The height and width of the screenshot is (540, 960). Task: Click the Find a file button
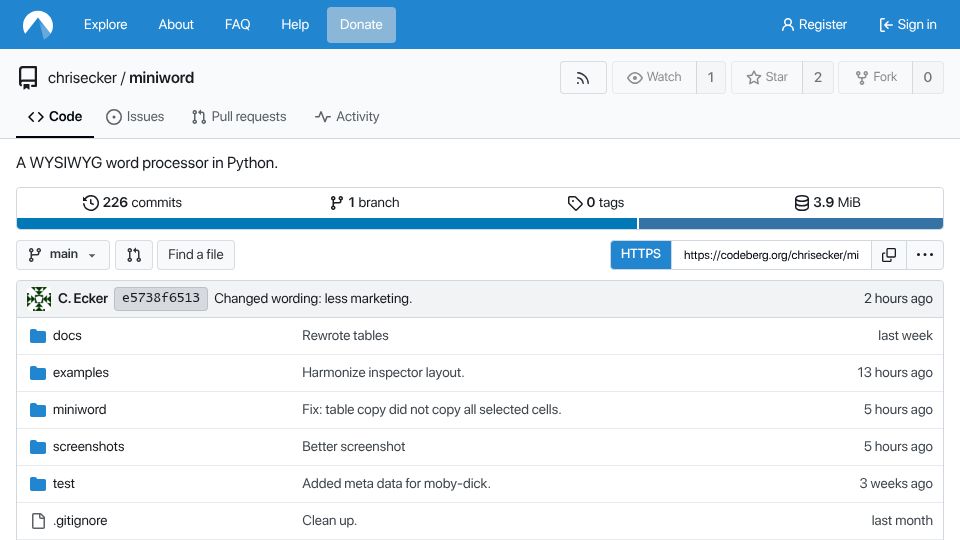[x=196, y=255]
